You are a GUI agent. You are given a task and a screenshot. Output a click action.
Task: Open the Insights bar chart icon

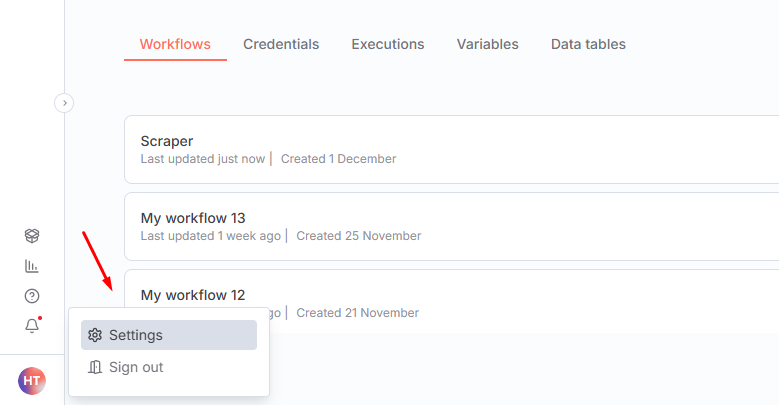pos(32,266)
